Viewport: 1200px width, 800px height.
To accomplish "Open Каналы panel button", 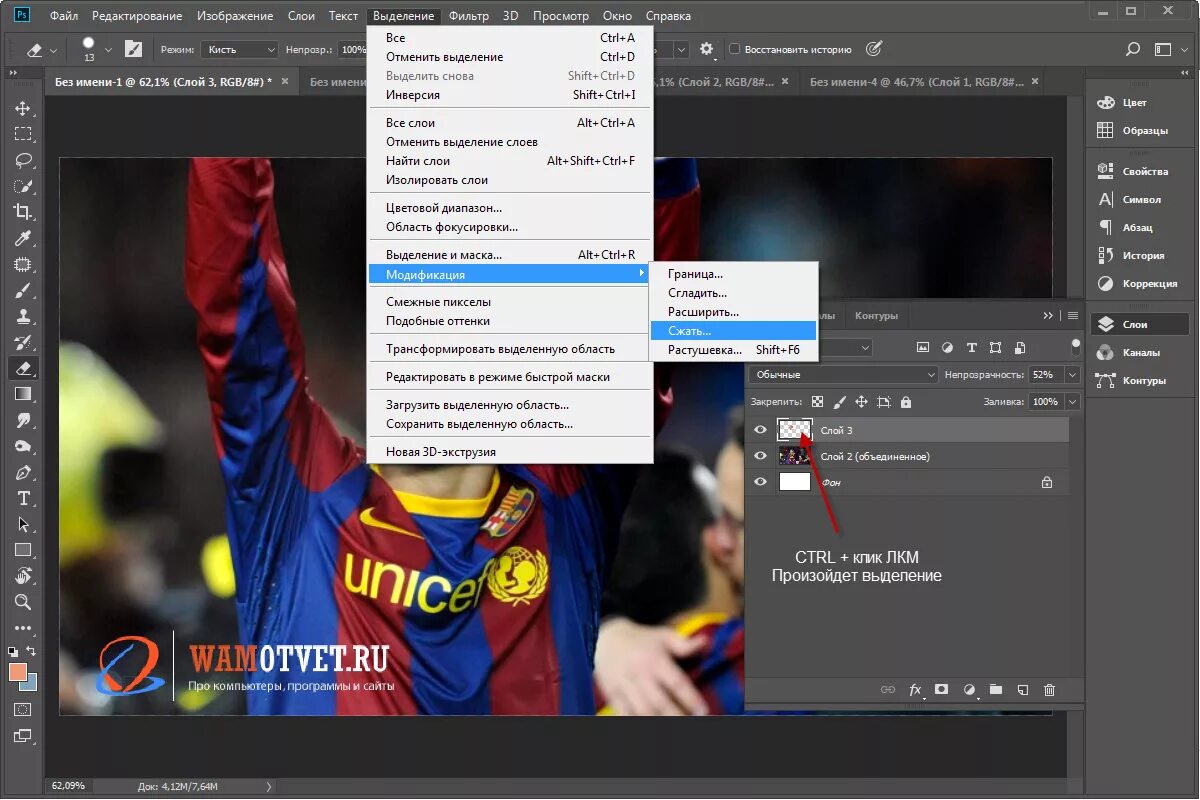I will tap(1140, 353).
